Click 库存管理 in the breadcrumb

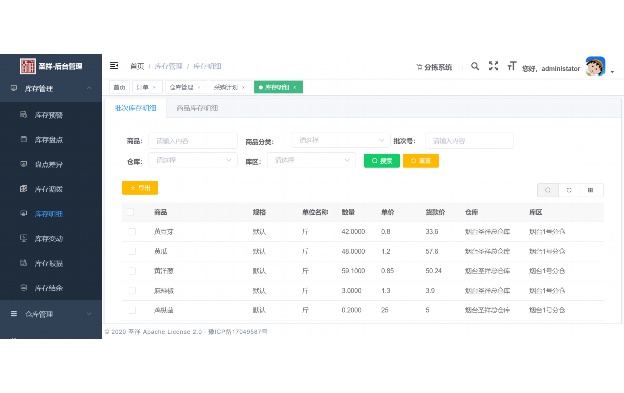point(168,66)
